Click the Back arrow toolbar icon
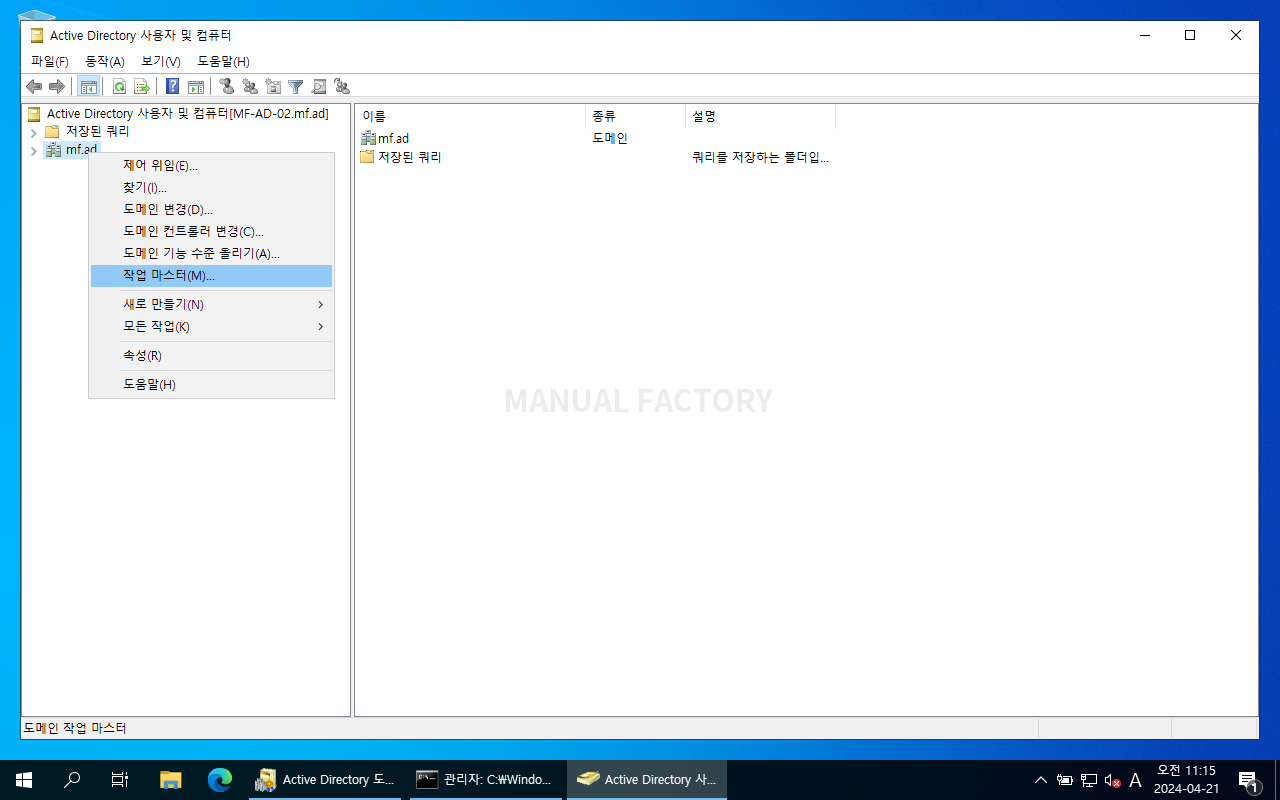 (34, 87)
